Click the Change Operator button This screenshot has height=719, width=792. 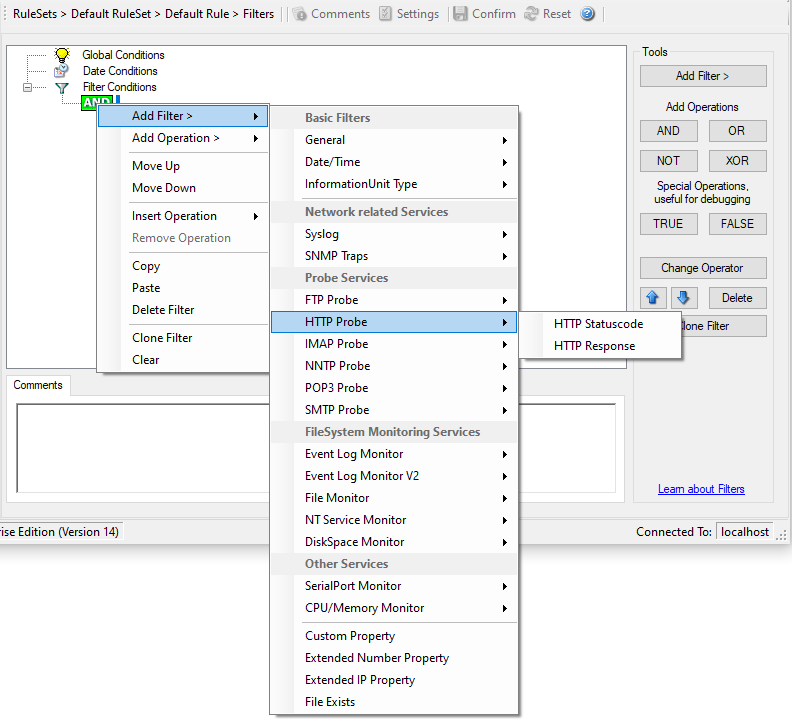click(703, 268)
